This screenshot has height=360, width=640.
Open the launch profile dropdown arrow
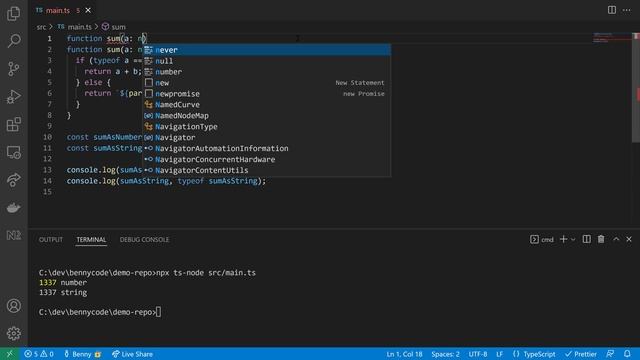[573, 240]
